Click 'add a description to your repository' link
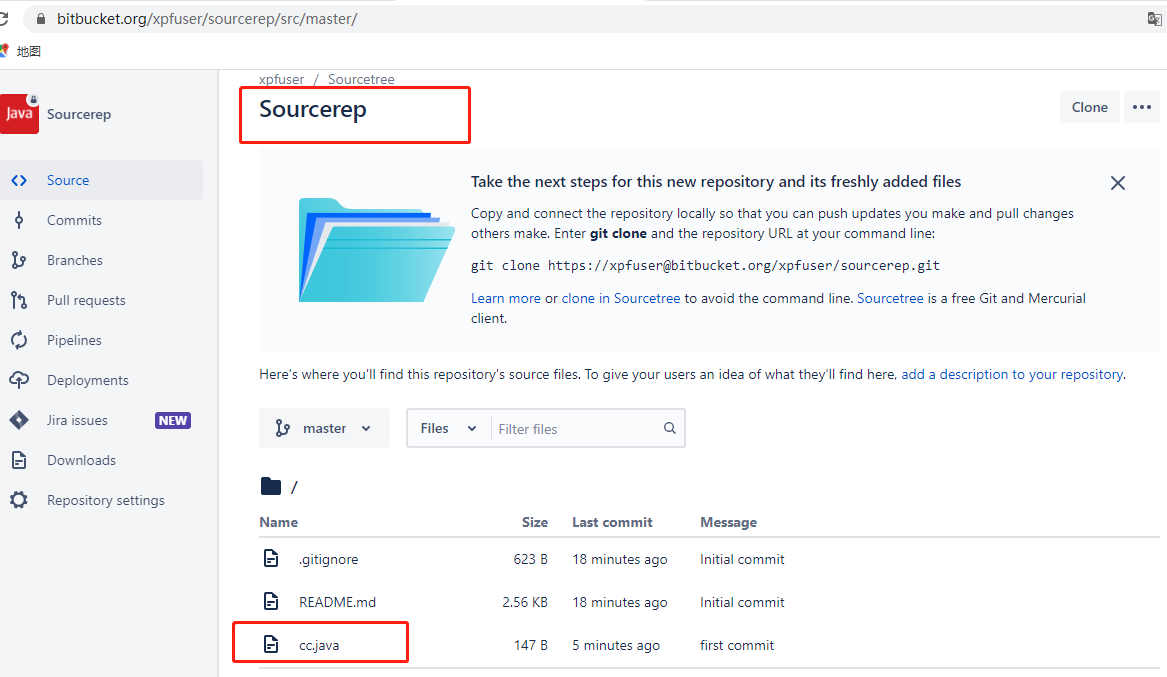Viewport: 1167px width, 677px height. tap(1012, 374)
